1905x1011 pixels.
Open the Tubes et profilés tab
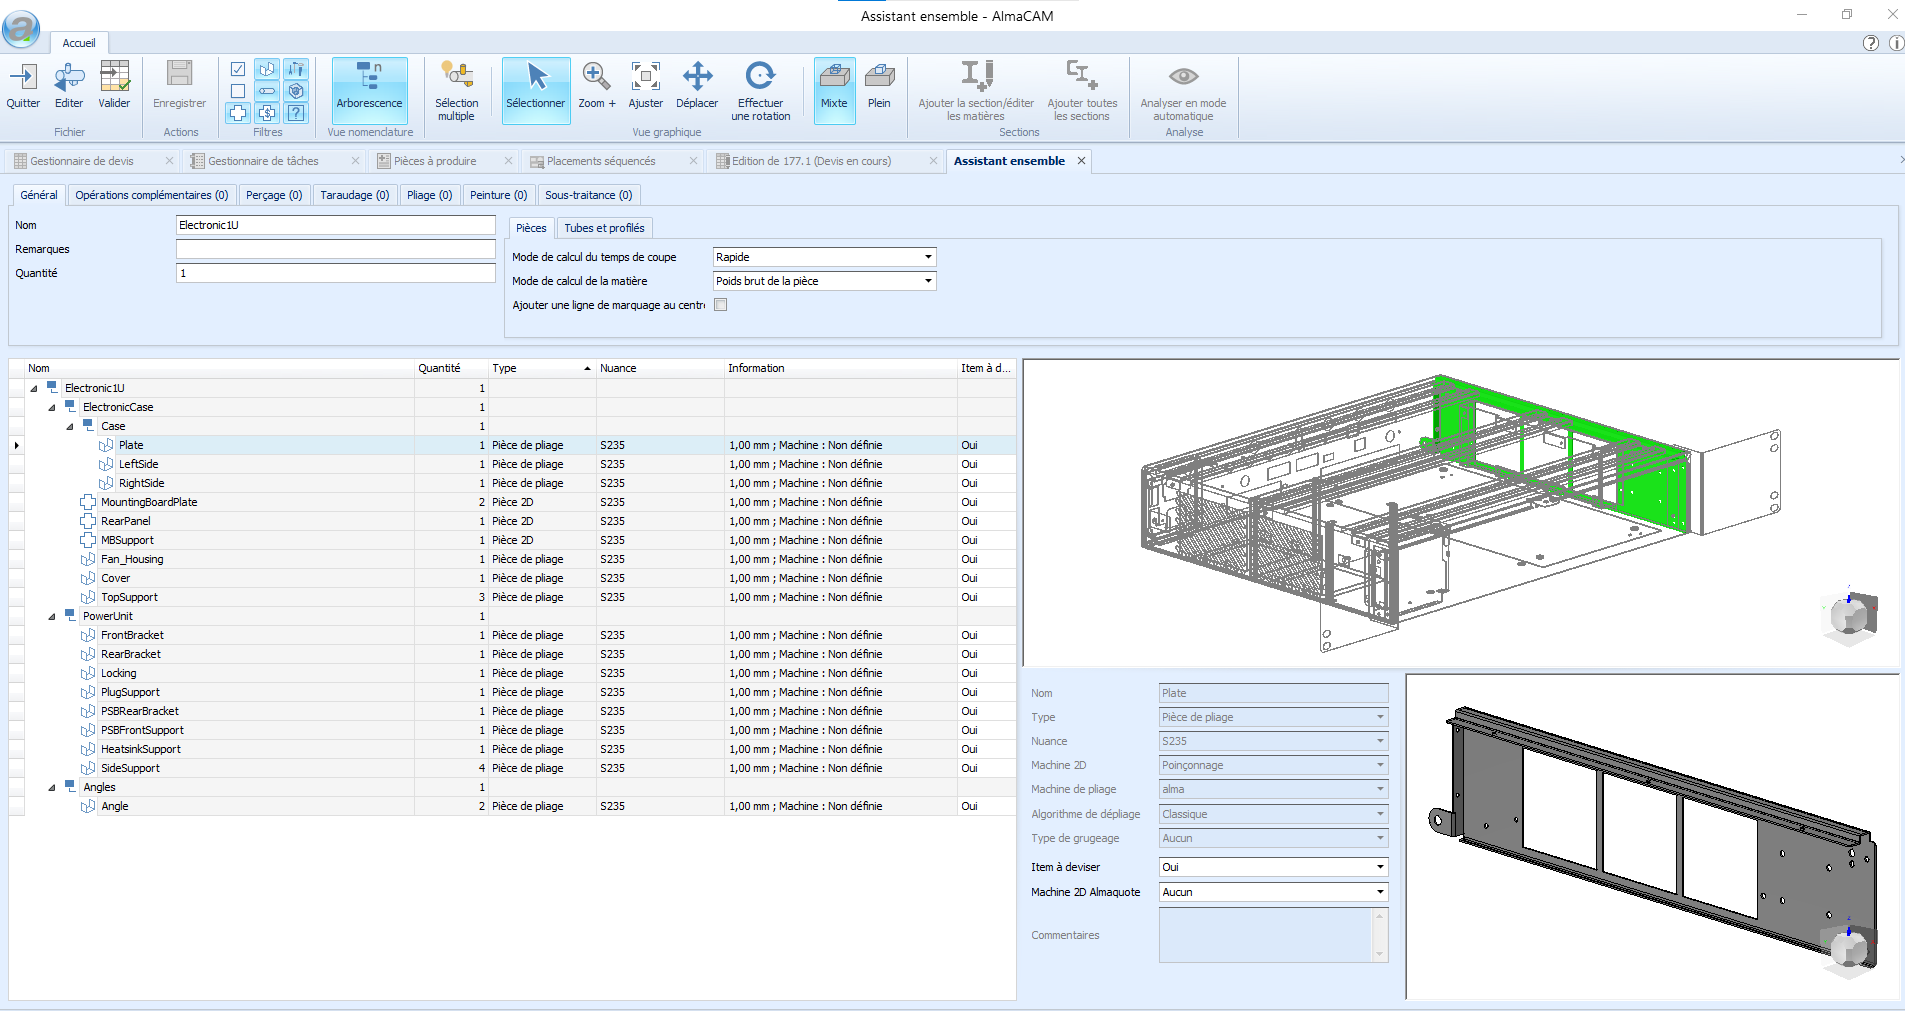click(x=604, y=228)
